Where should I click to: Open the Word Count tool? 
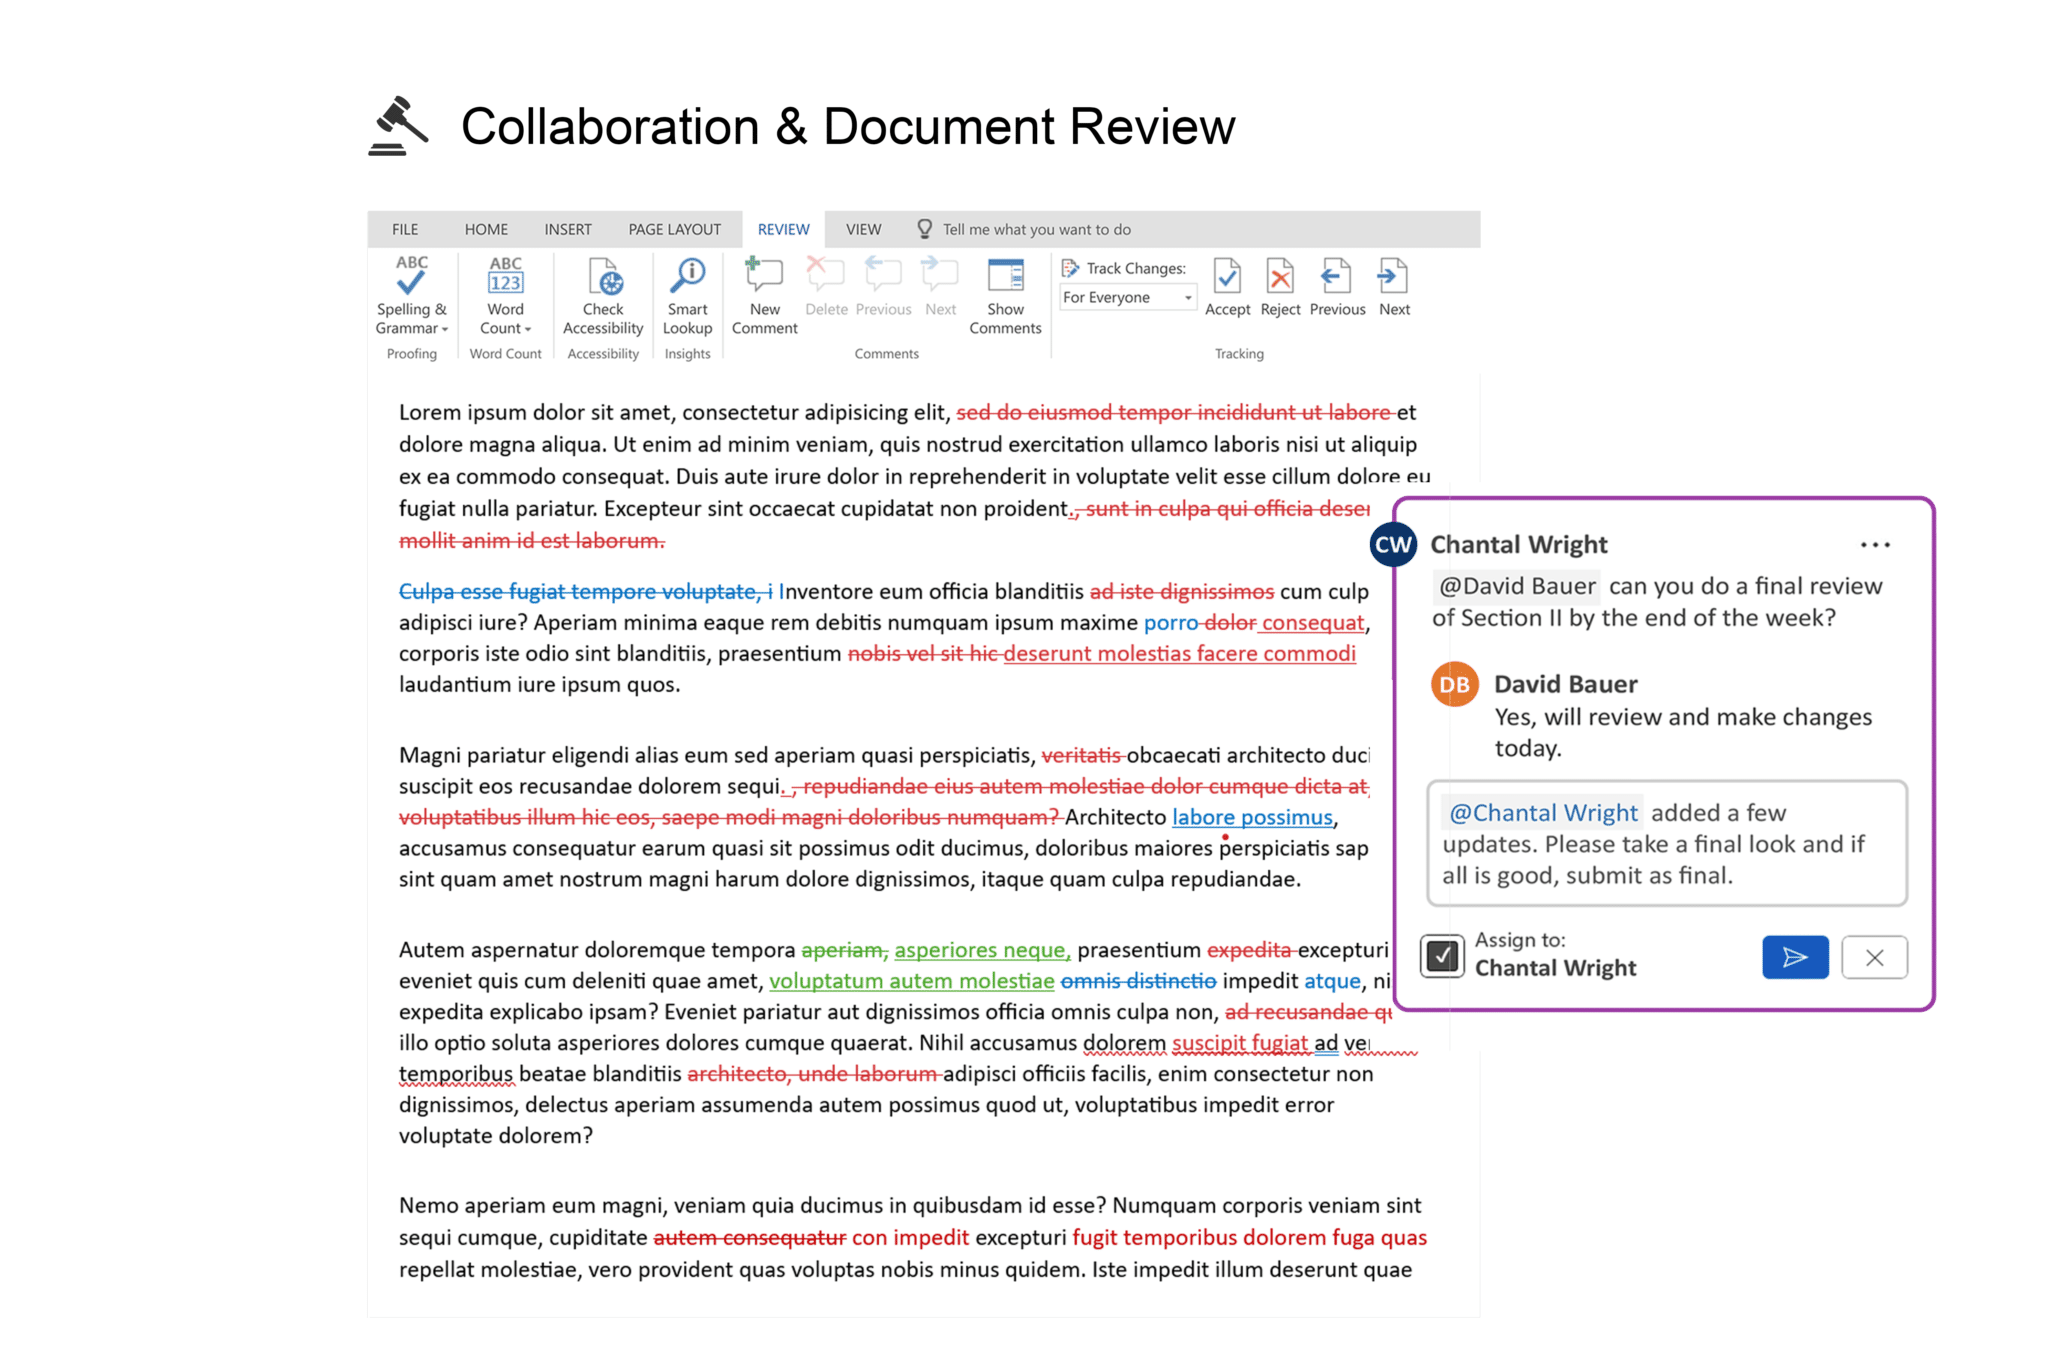504,293
